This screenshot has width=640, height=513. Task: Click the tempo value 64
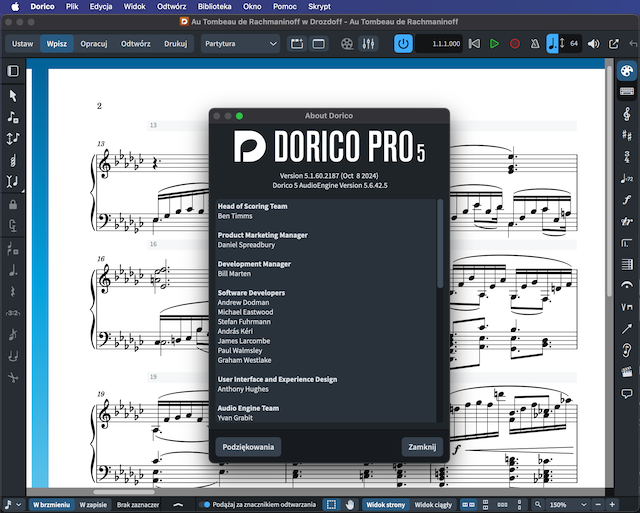tap(574, 44)
